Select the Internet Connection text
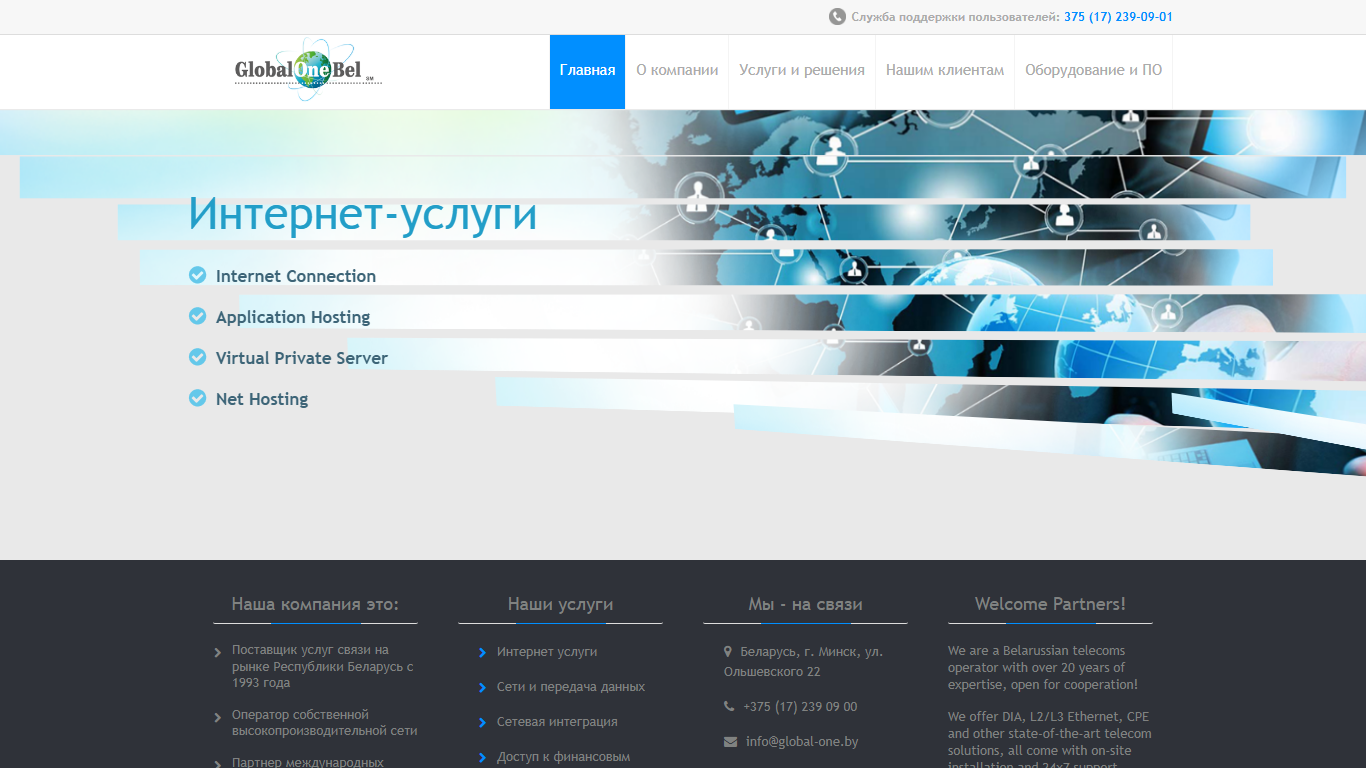This screenshot has height=768, width=1366. click(296, 276)
